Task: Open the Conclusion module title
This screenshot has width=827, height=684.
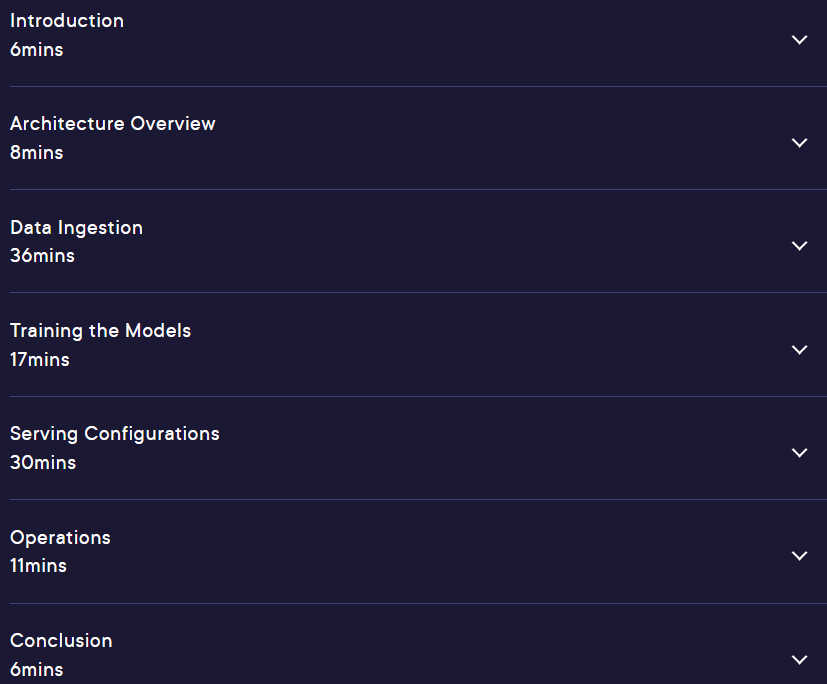Action: [x=61, y=641]
